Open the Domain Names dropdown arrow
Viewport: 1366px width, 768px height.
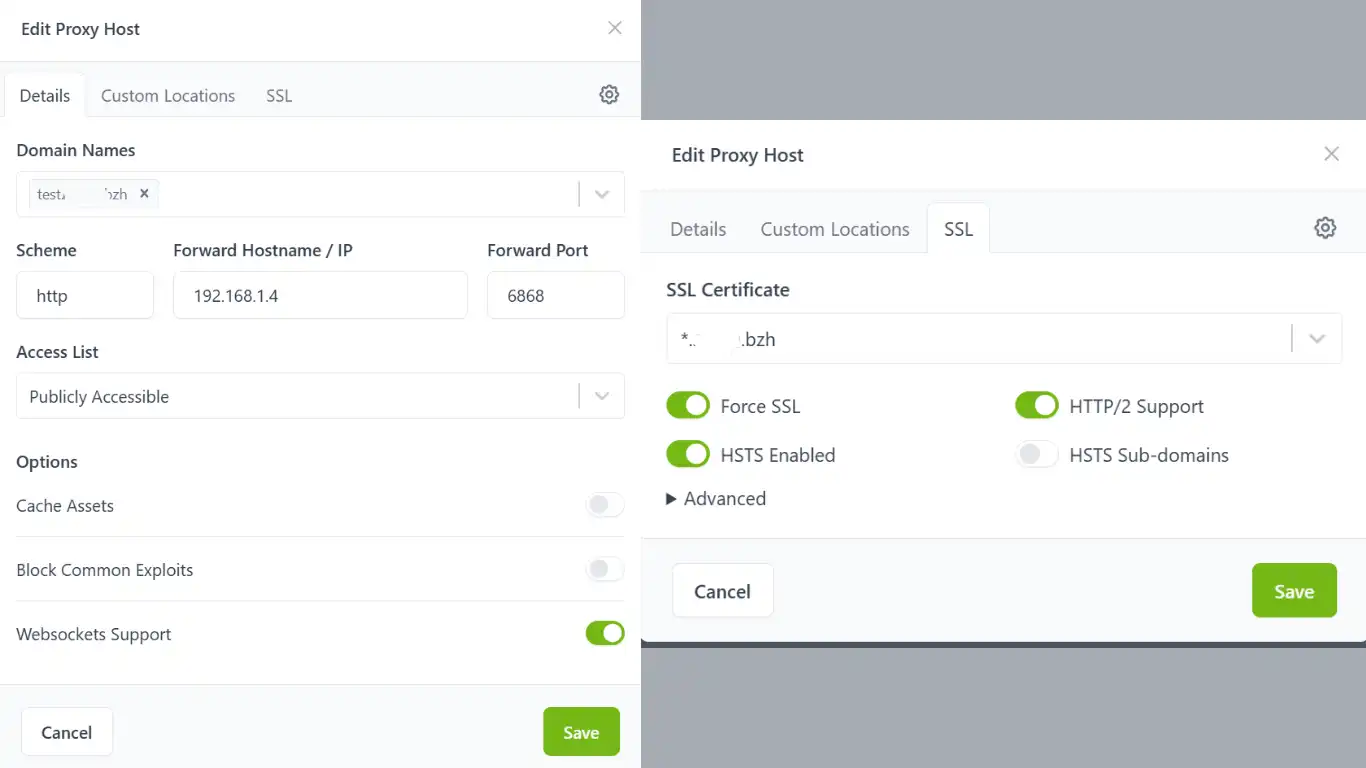pyautogui.click(x=601, y=194)
